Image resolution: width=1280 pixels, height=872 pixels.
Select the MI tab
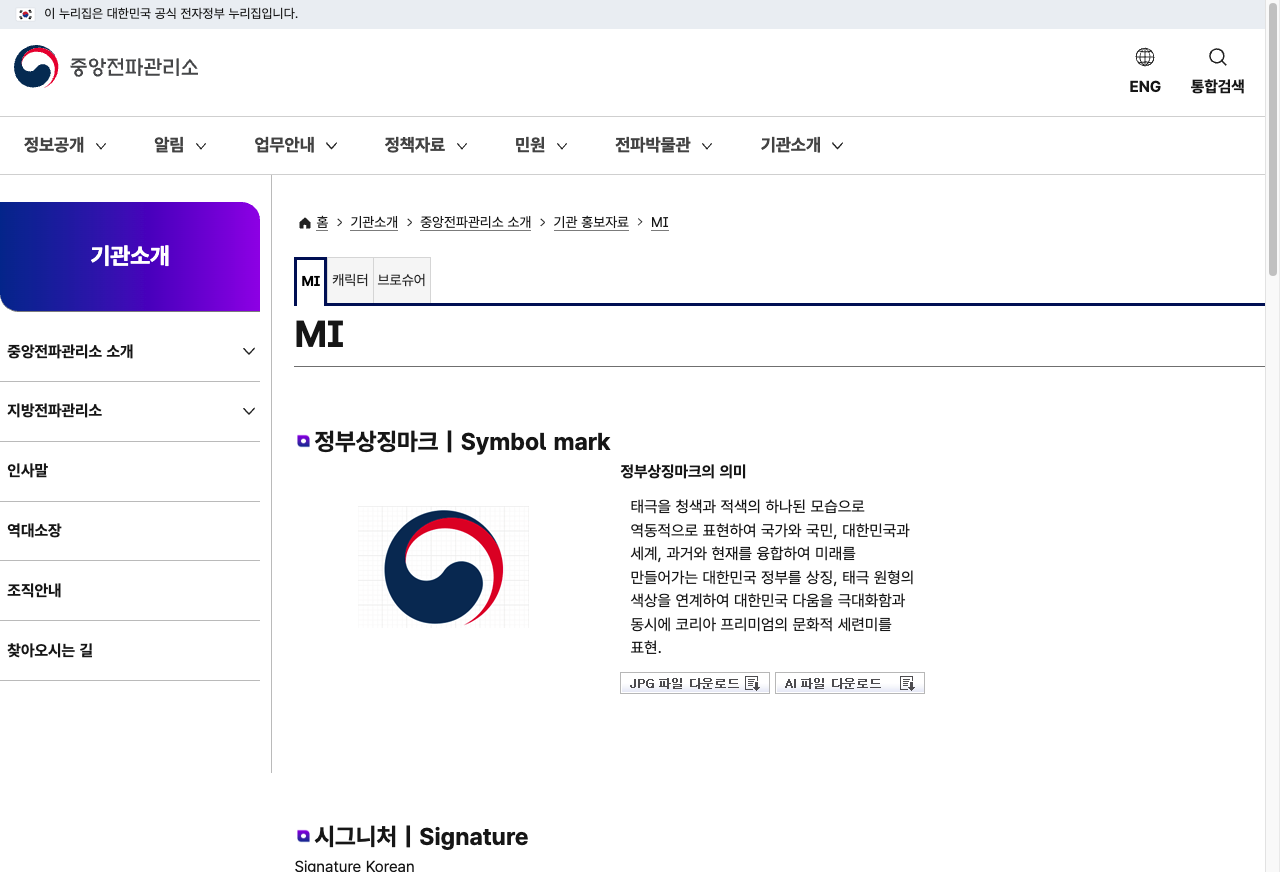[x=311, y=281]
